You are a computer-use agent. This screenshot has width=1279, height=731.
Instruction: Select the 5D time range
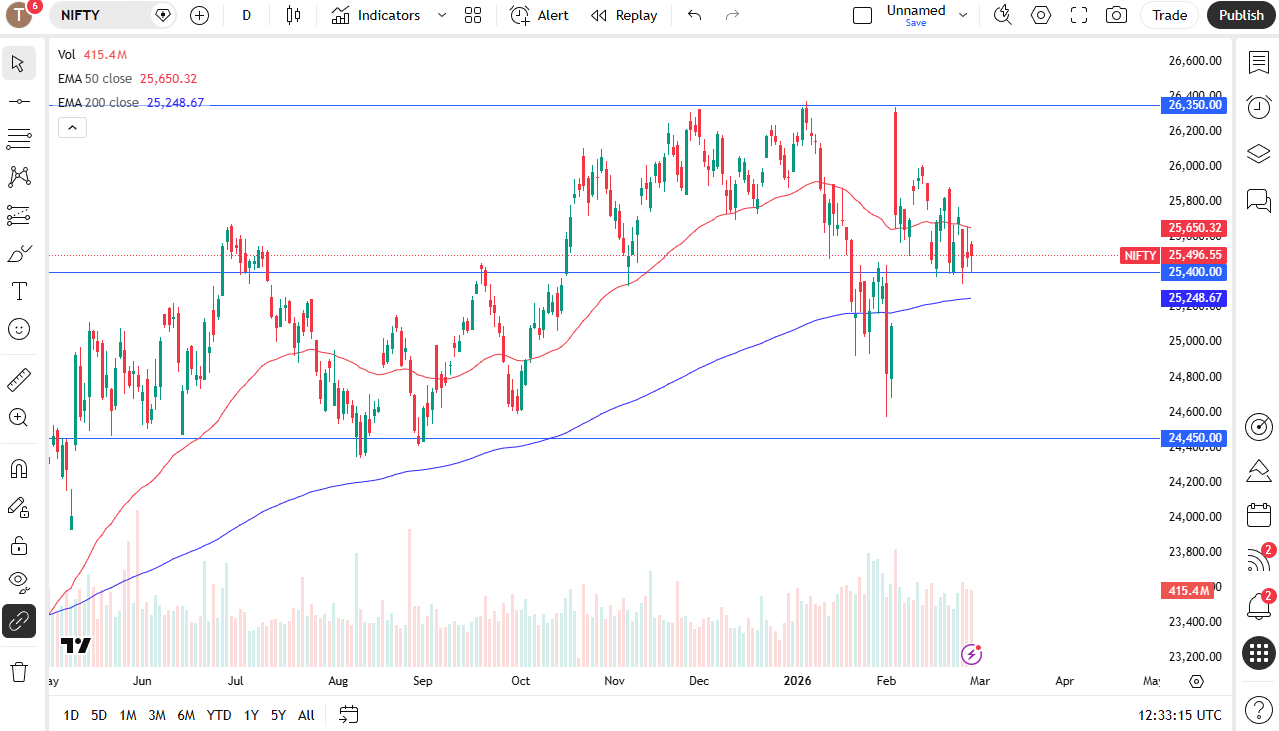coord(99,715)
